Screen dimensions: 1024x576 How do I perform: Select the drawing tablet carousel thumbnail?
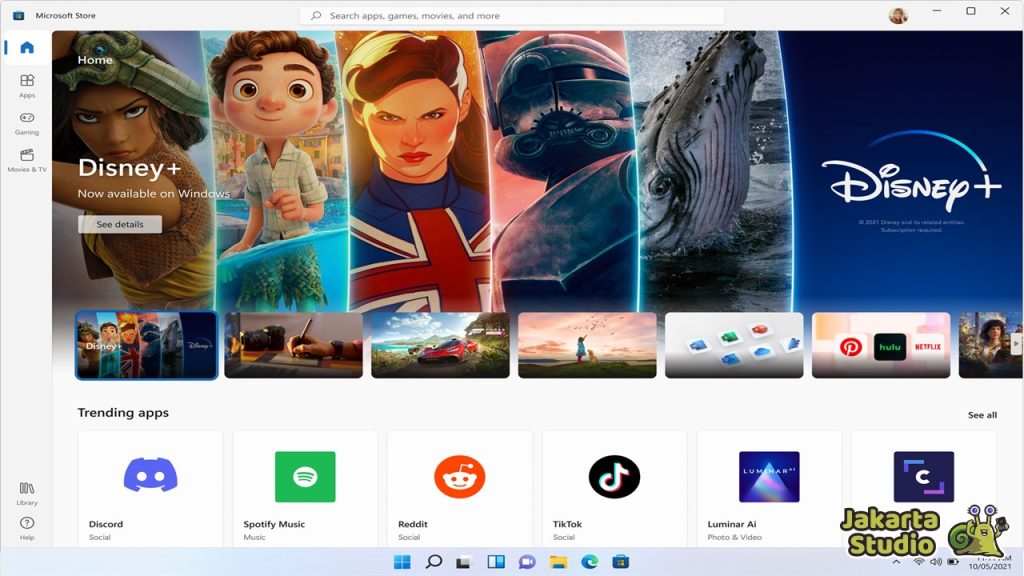pos(293,345)
